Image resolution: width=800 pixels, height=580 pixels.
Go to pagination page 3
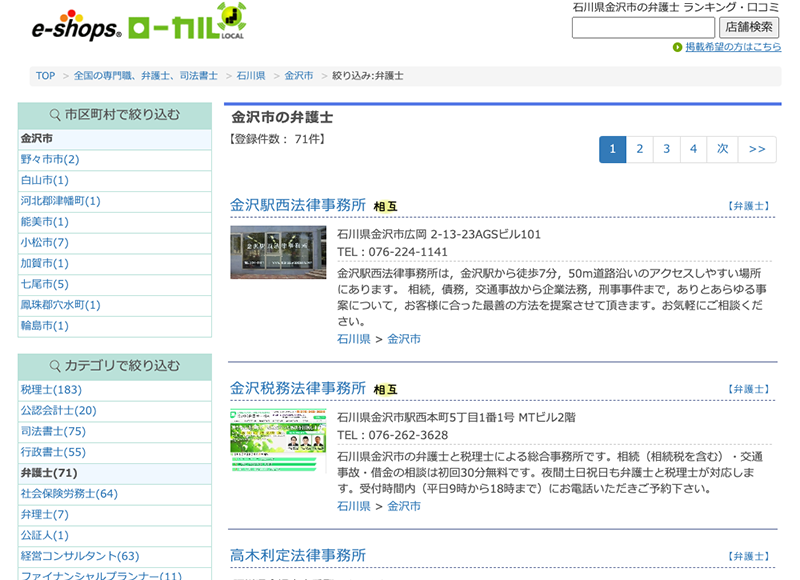(666, 149)
